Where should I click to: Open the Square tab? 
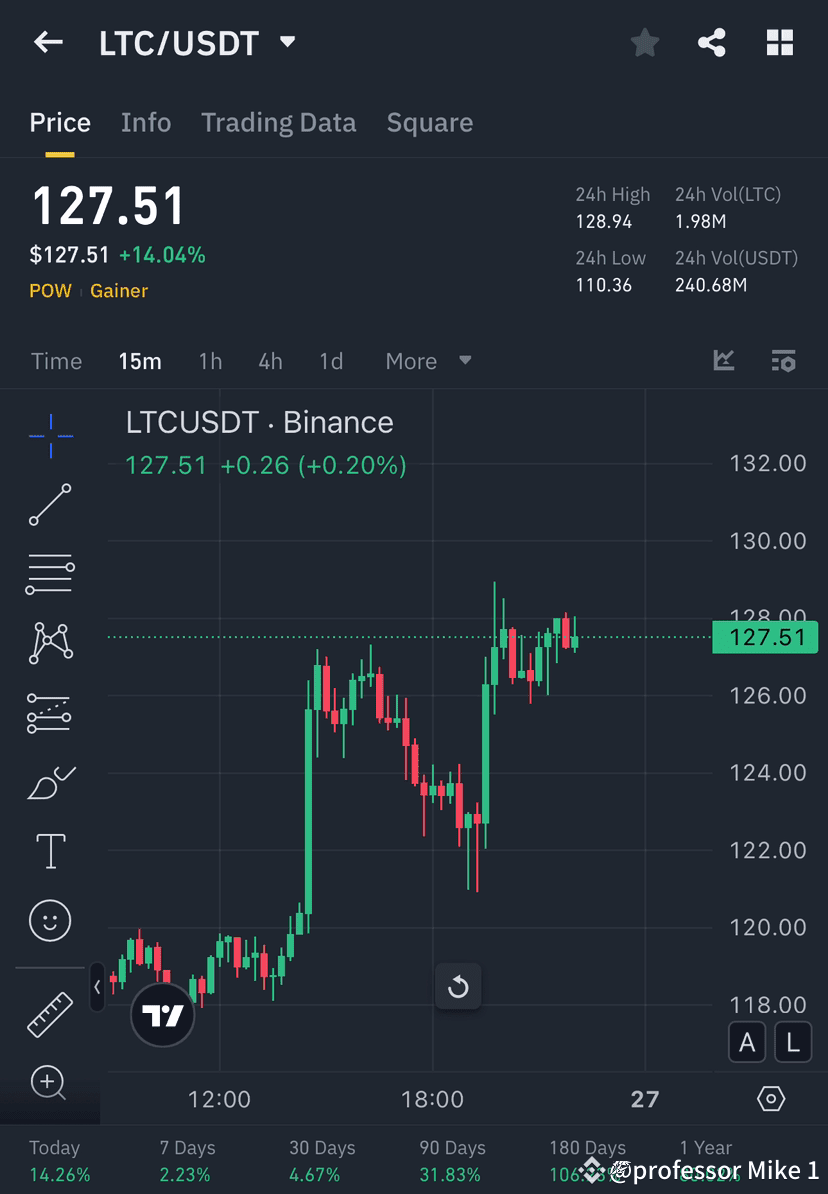tap(429, 122)
